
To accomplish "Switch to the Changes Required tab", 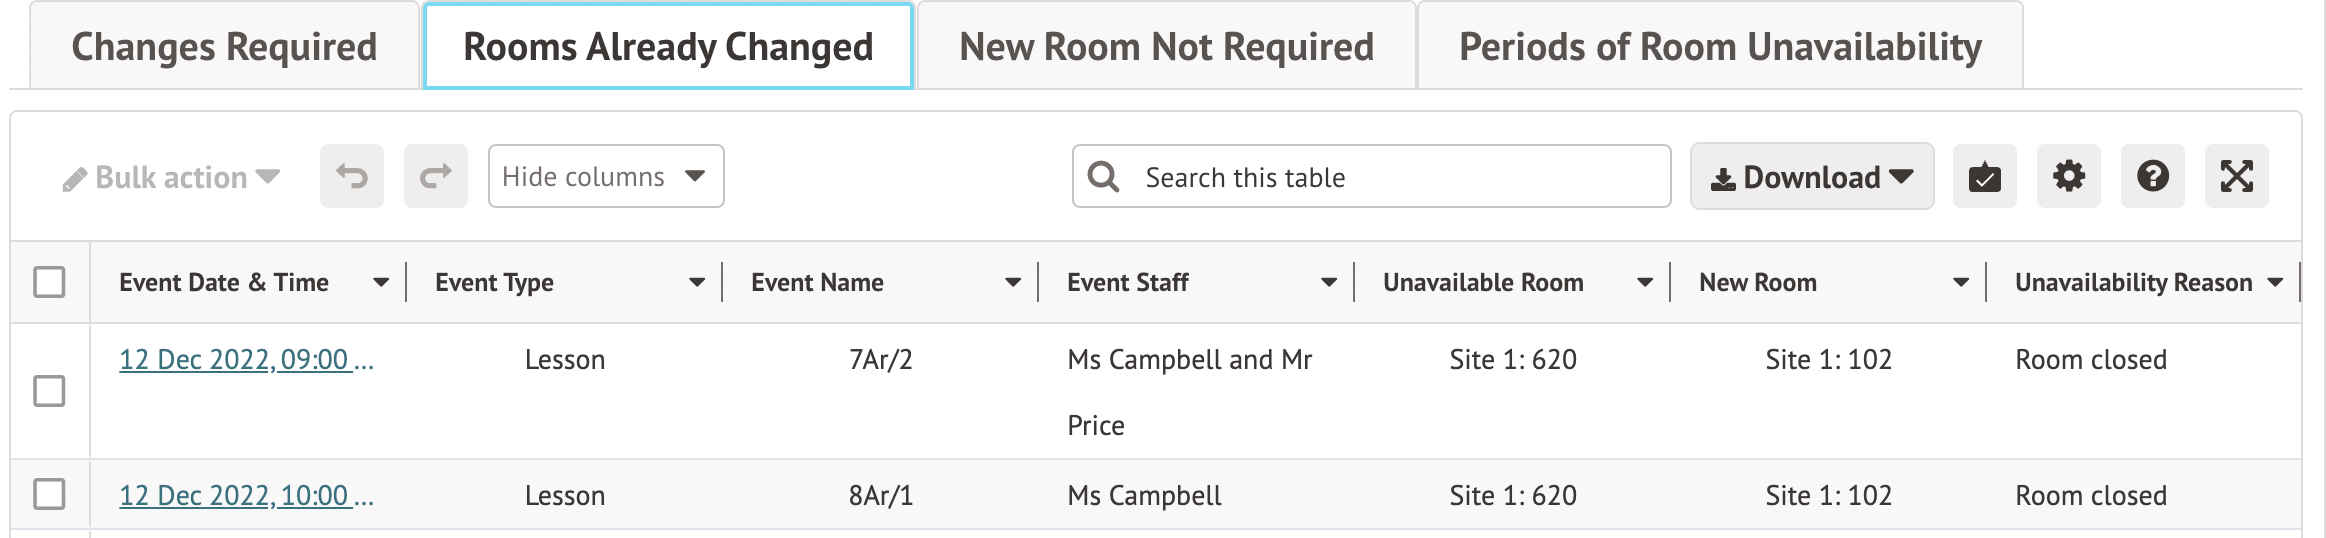I will [x=224, y=47].
